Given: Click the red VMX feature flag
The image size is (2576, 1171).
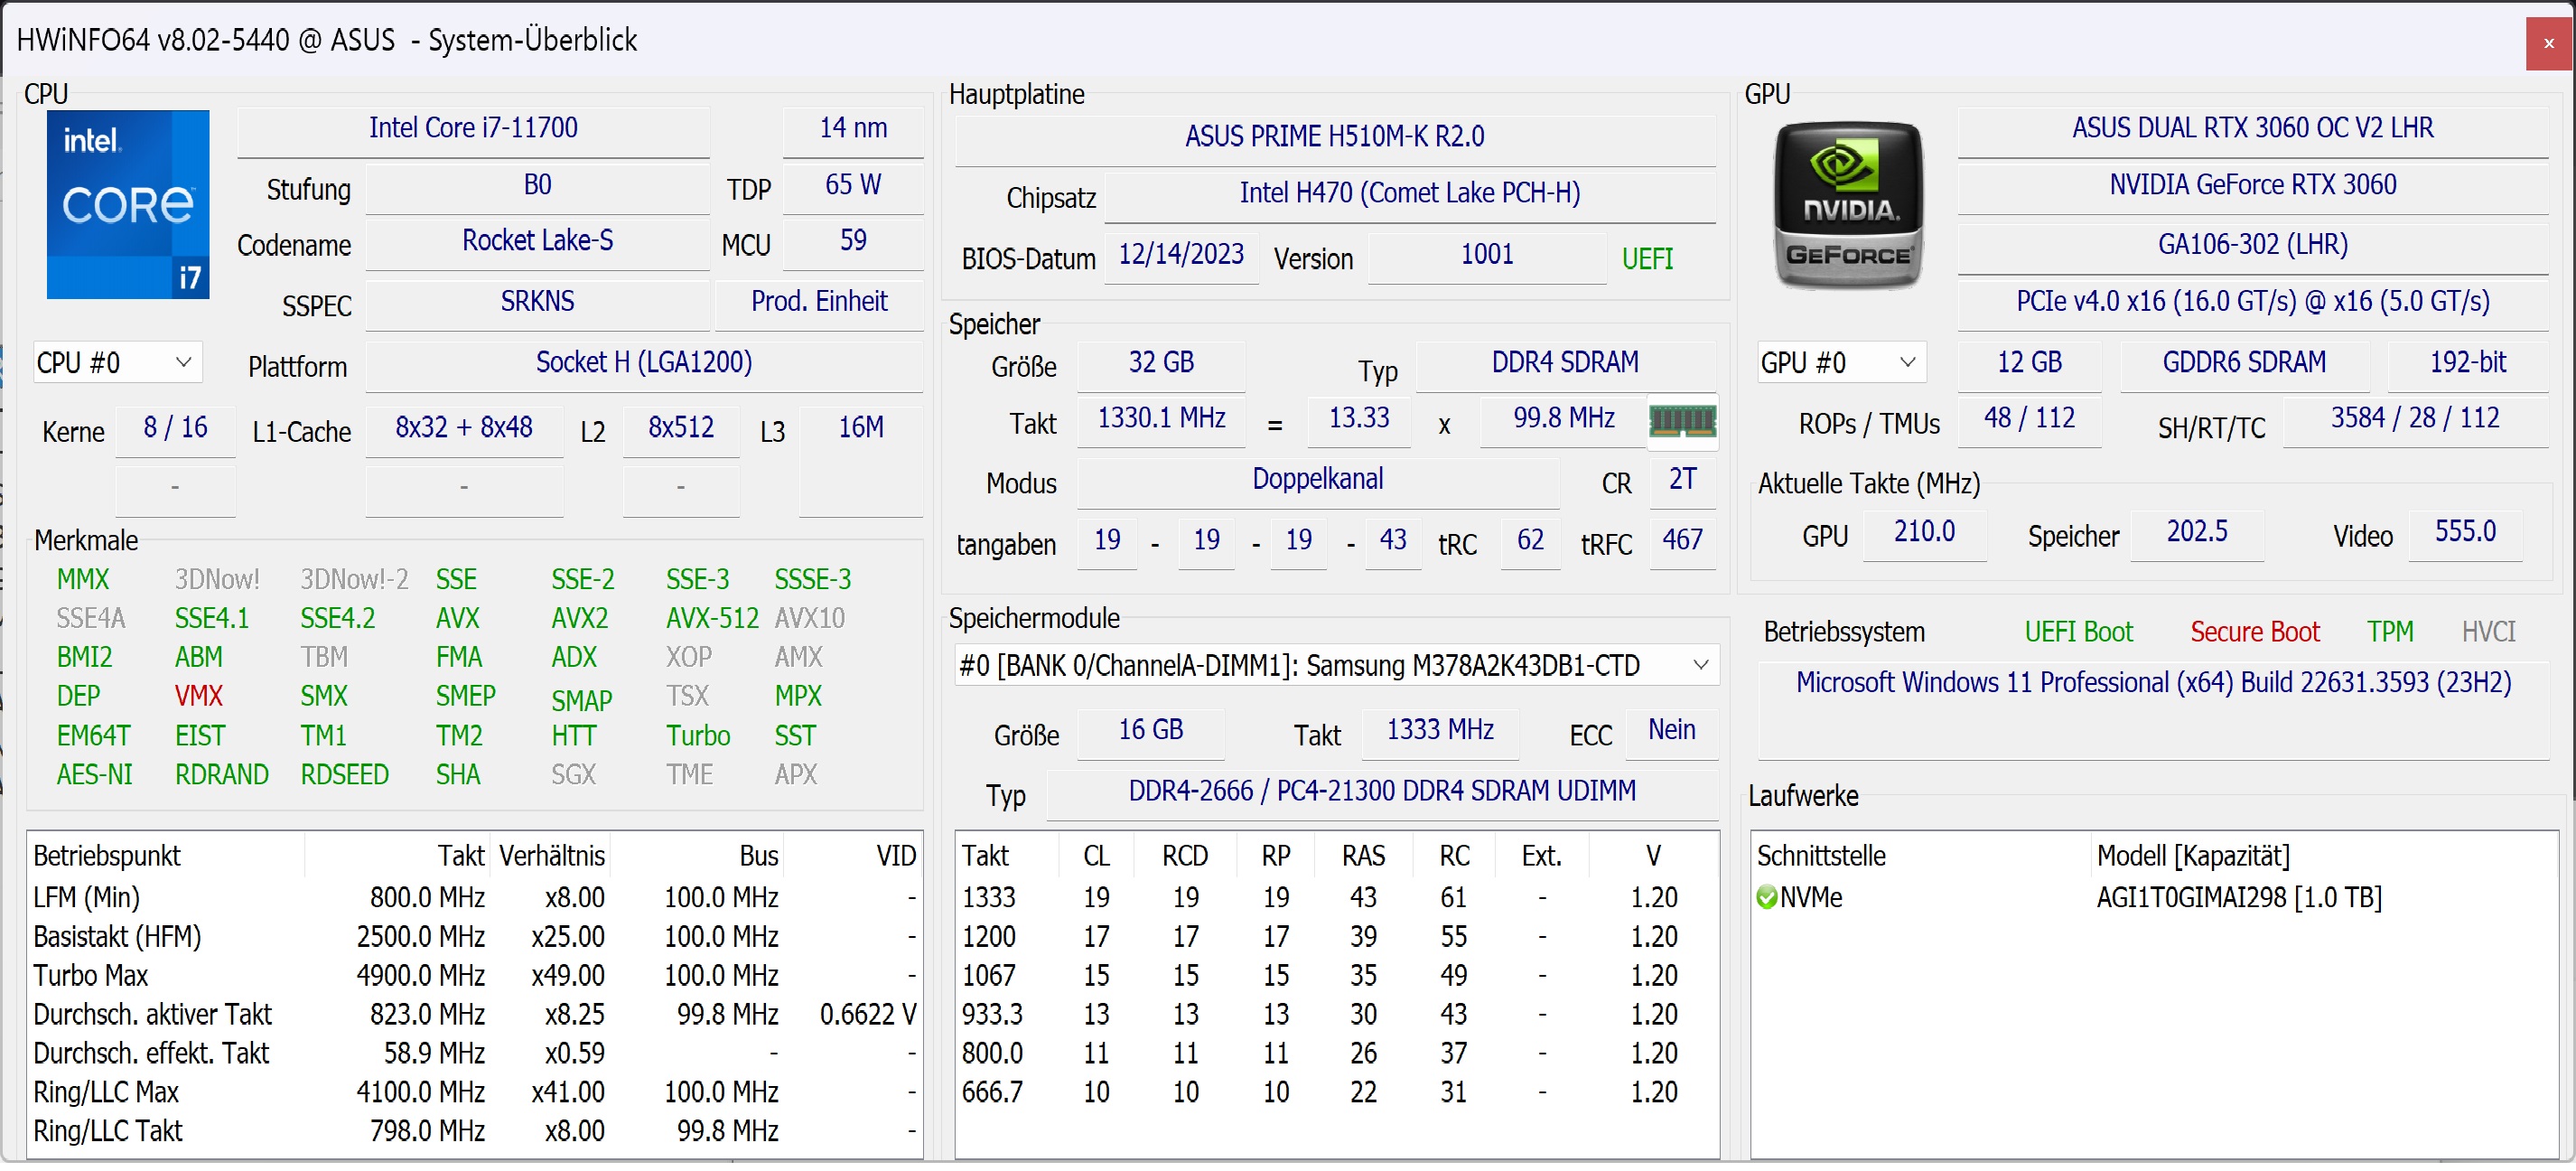Looking at the screenshot, I should [198, 696].
